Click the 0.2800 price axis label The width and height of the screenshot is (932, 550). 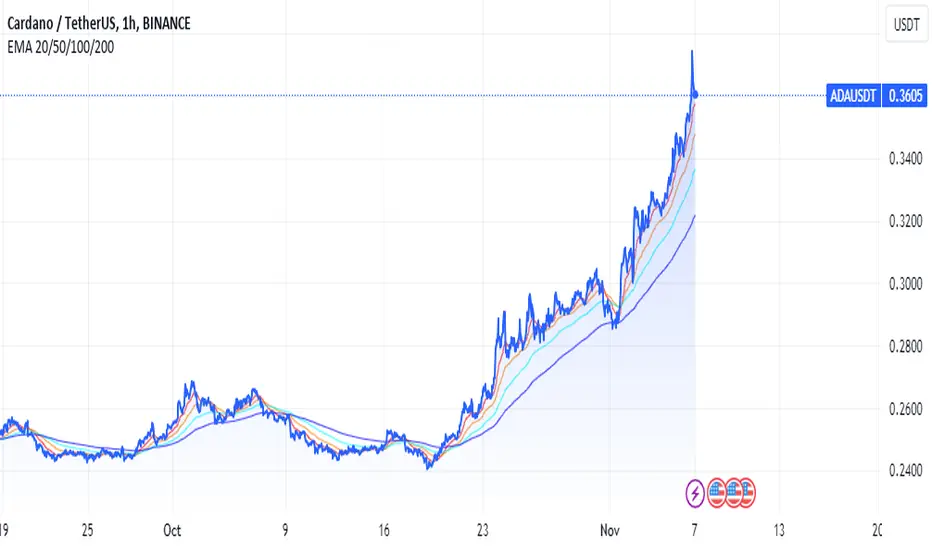(x=905, y=346)
